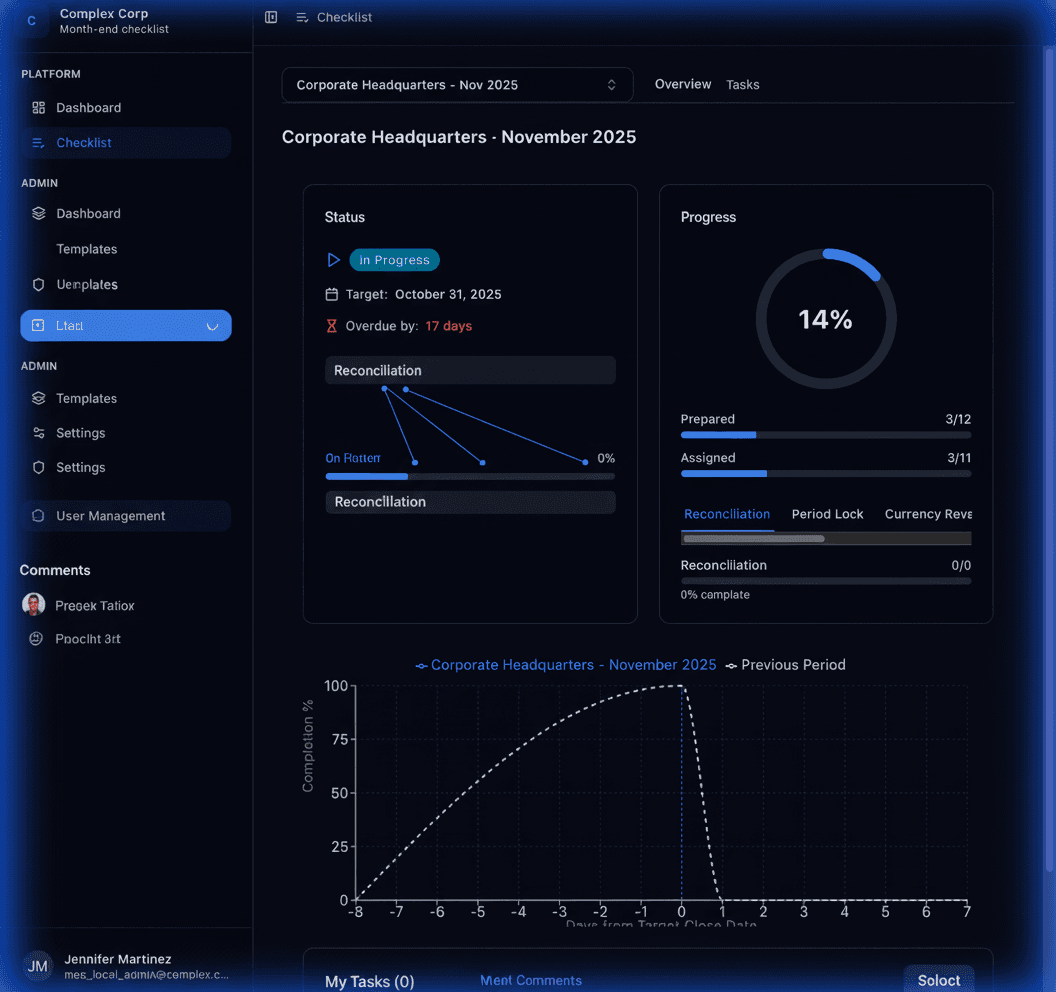Click the horizontal scrollbar under progress tabs
Screen dimensions: 1056x992
click(x=753, y=538)
